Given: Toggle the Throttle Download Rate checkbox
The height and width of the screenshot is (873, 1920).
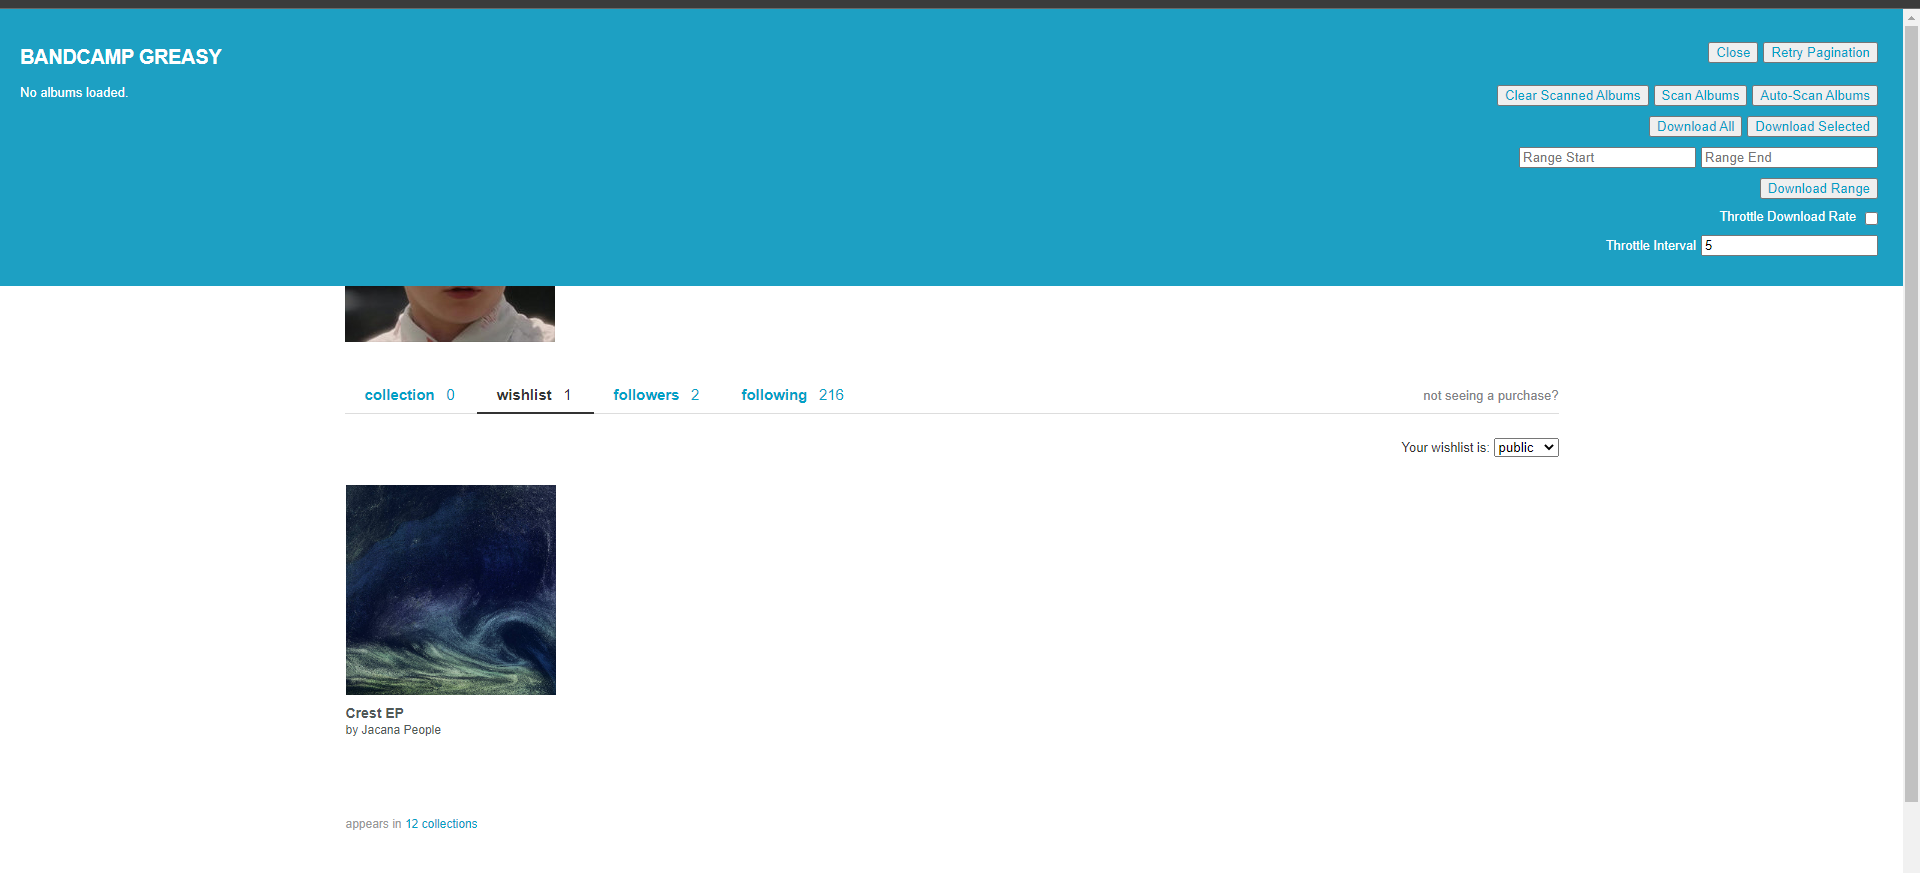Looking at the screenshot, I should point(1871,218).
